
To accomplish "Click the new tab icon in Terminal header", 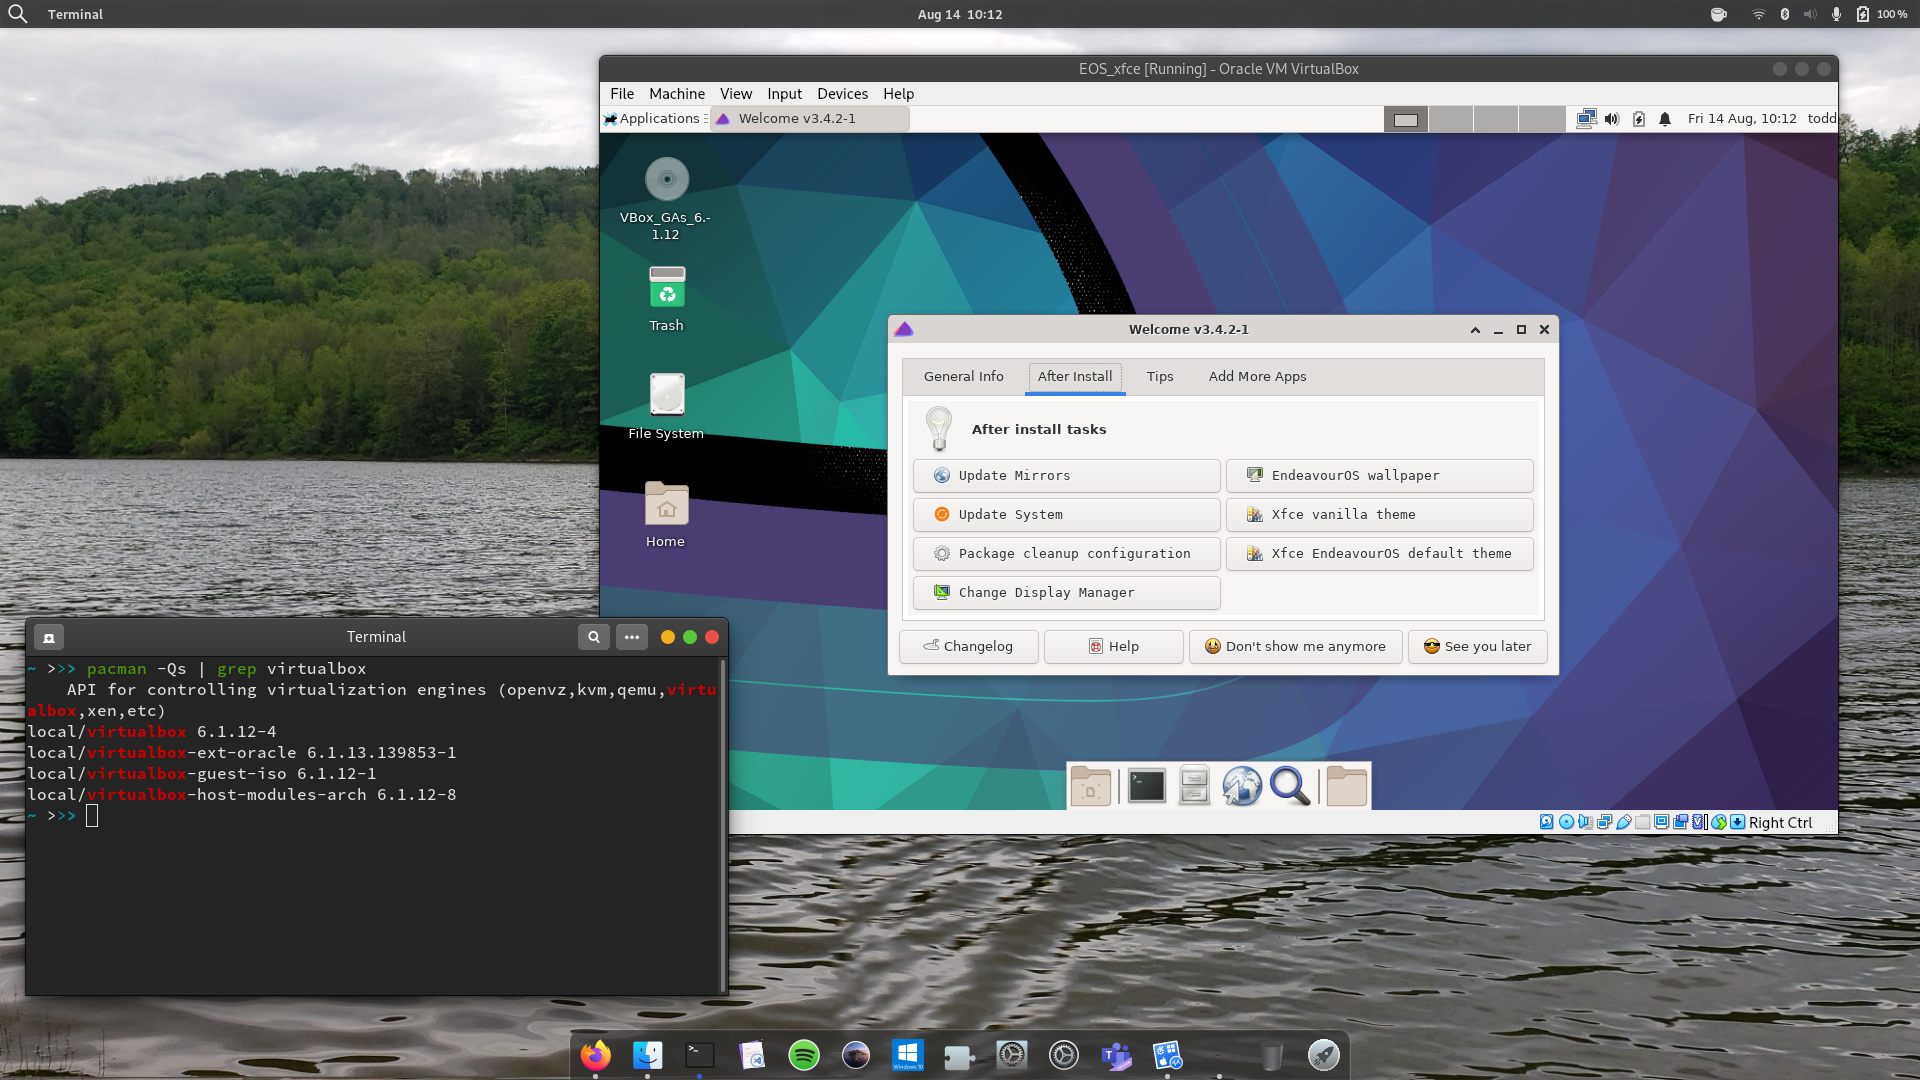I will [49, 637].
